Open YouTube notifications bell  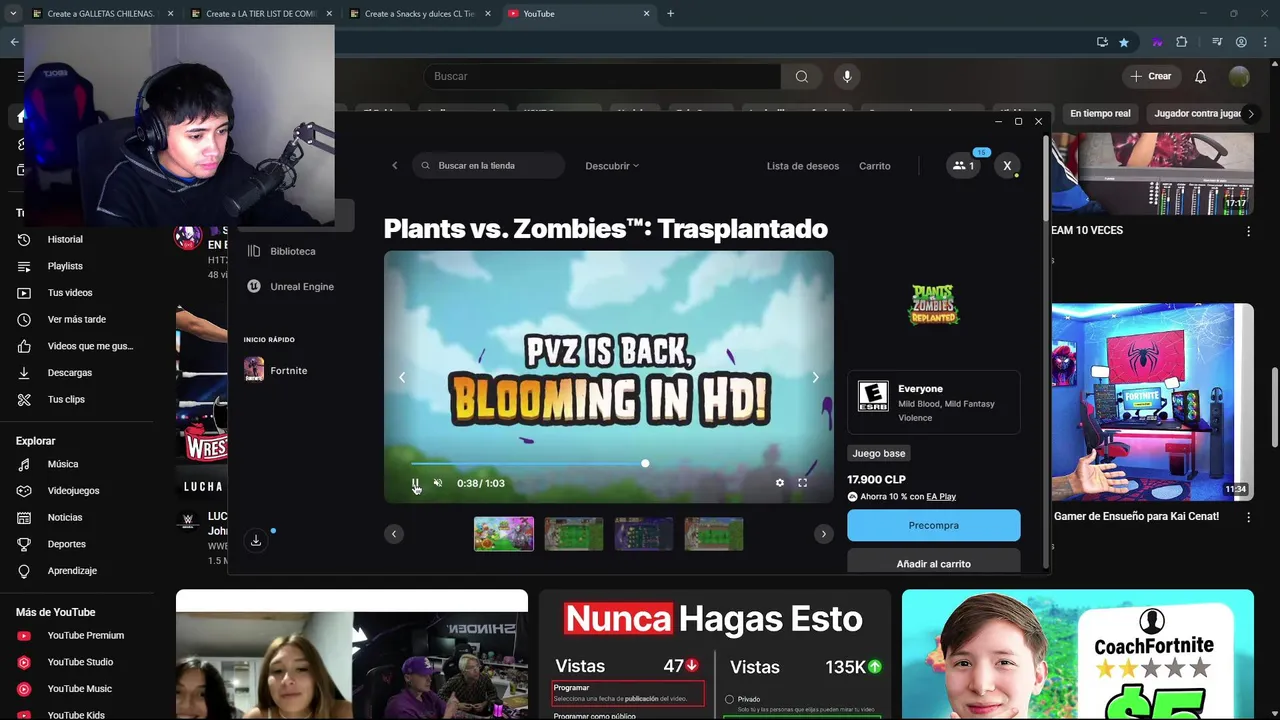pyautogui.click(x=1201, y=76)
